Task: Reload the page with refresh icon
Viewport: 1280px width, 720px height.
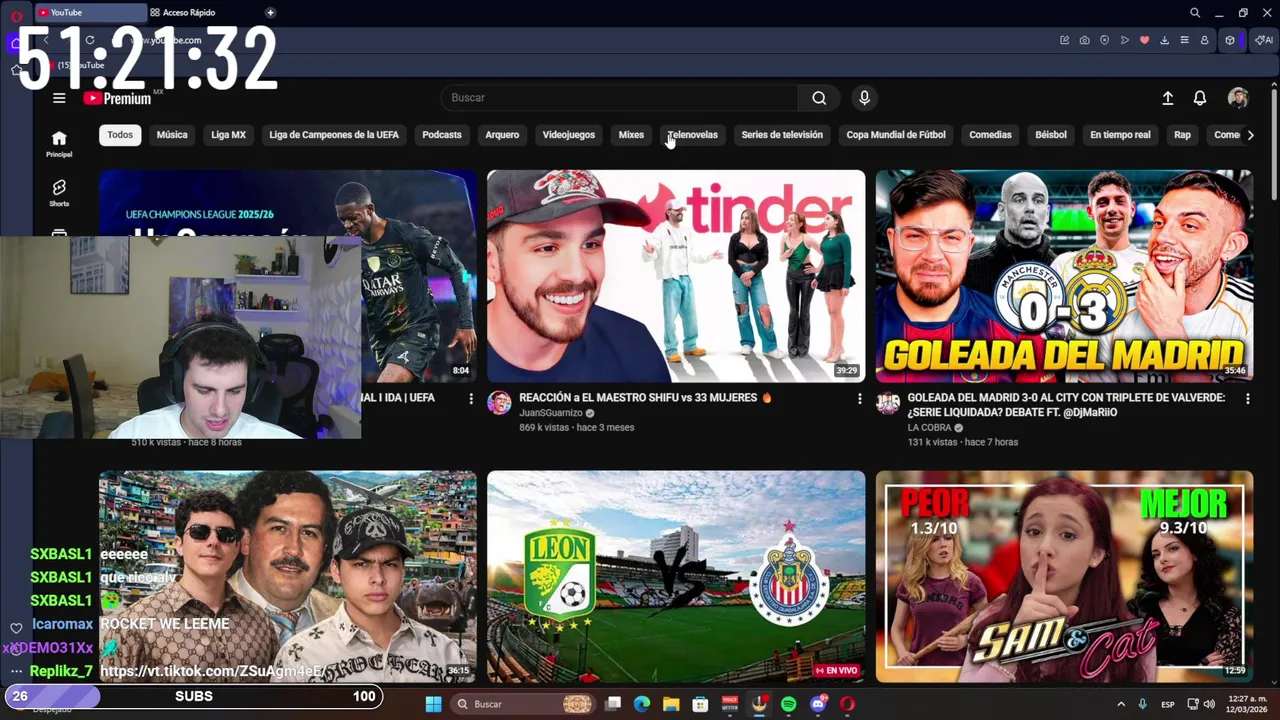Action: [x=90, y=40]
